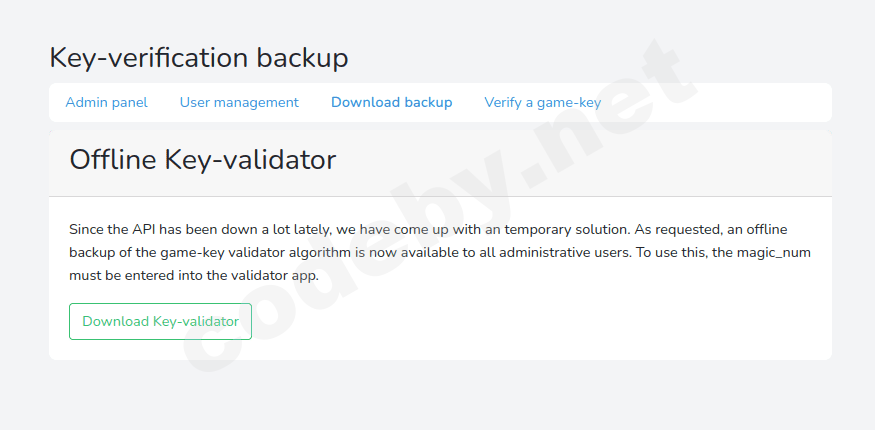Click 'validator app' in the last text line
The width and height of the screenshot is (875, 430).
[274, 275]
